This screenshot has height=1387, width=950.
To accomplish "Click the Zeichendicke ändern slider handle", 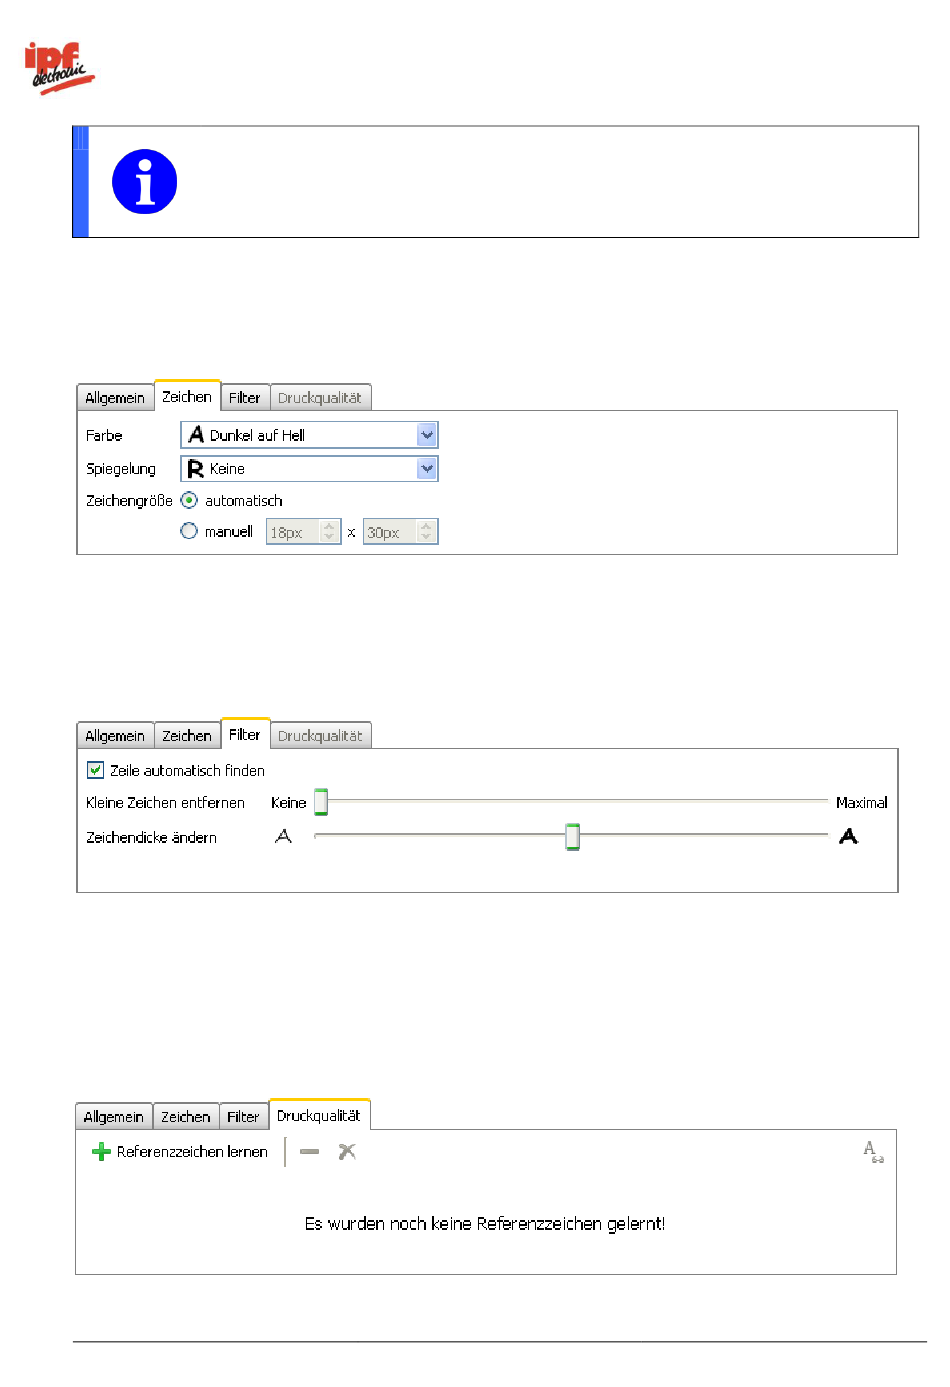I will point(572,837).
